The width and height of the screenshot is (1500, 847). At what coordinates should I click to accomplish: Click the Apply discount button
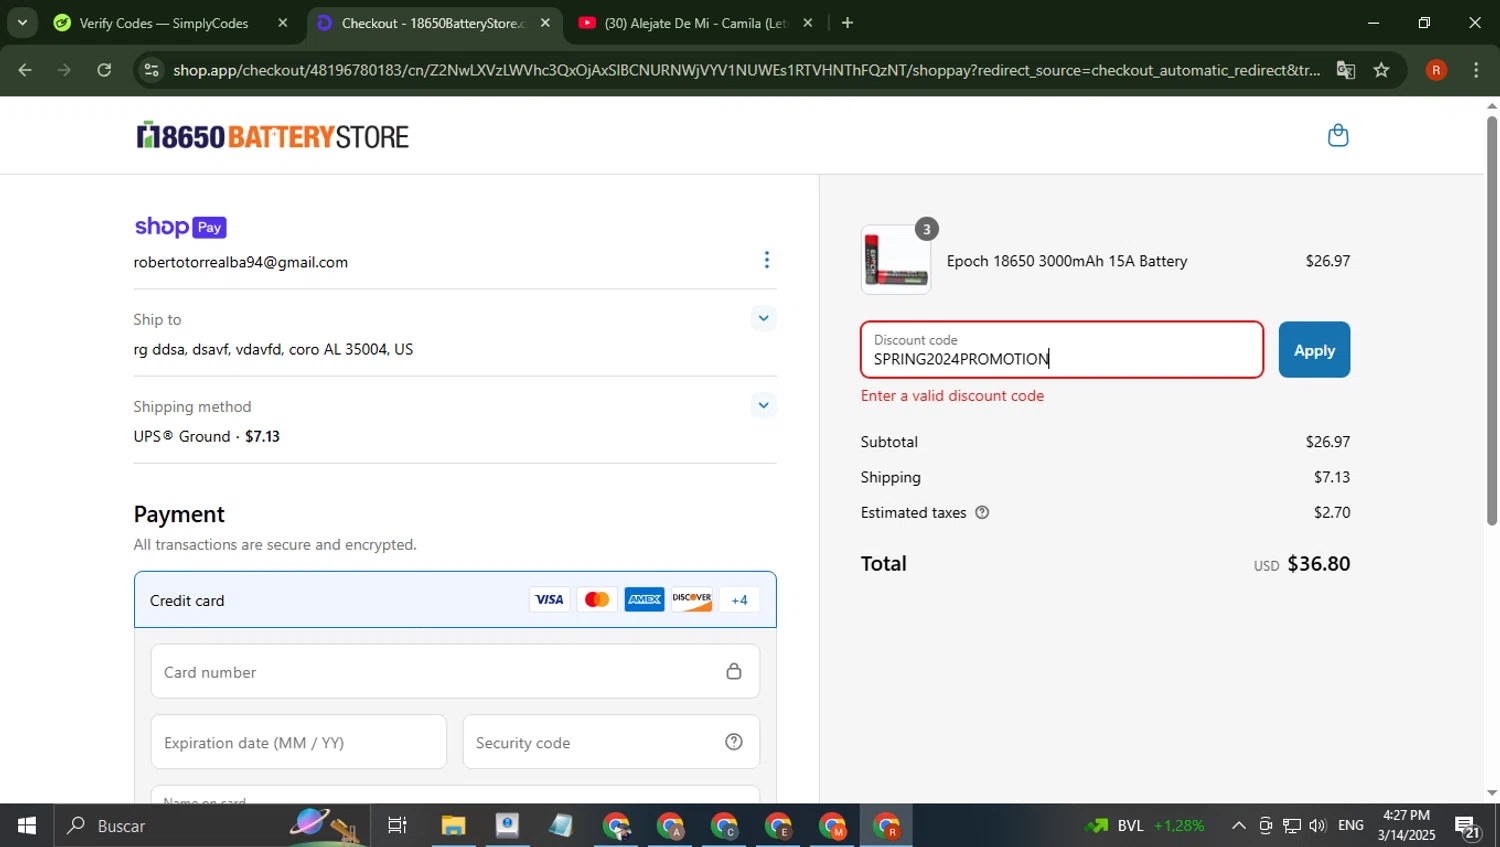(x=1314, y=350)
